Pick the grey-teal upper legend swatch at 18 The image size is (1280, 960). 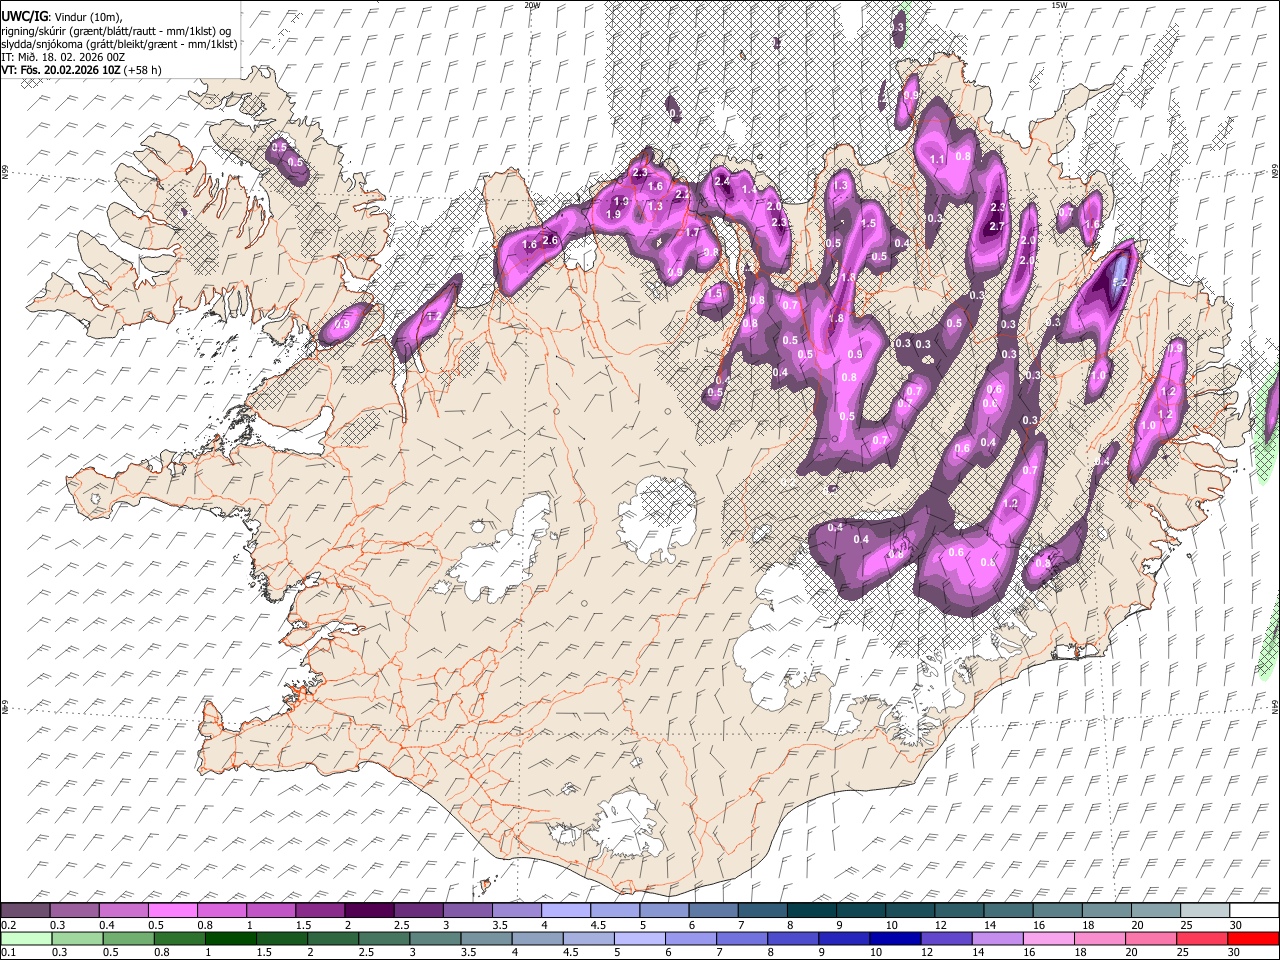[1106, 910]
